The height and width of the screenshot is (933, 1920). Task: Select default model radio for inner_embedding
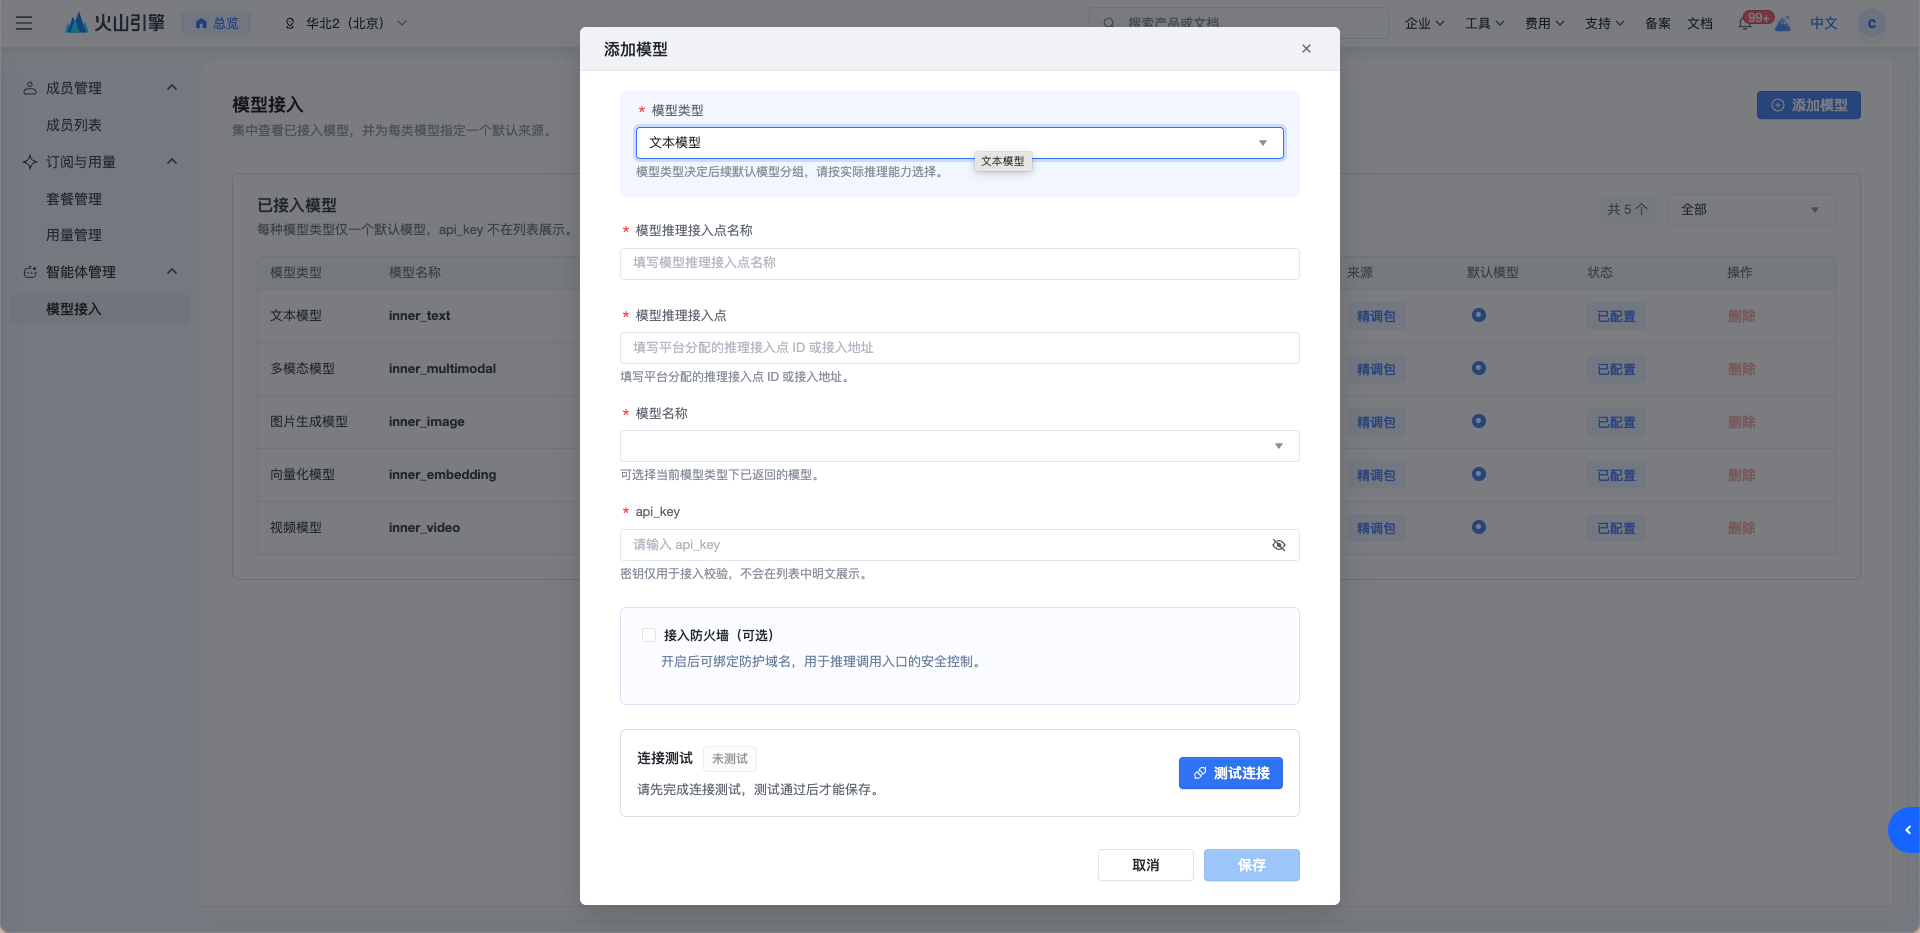pos(1478,474)
